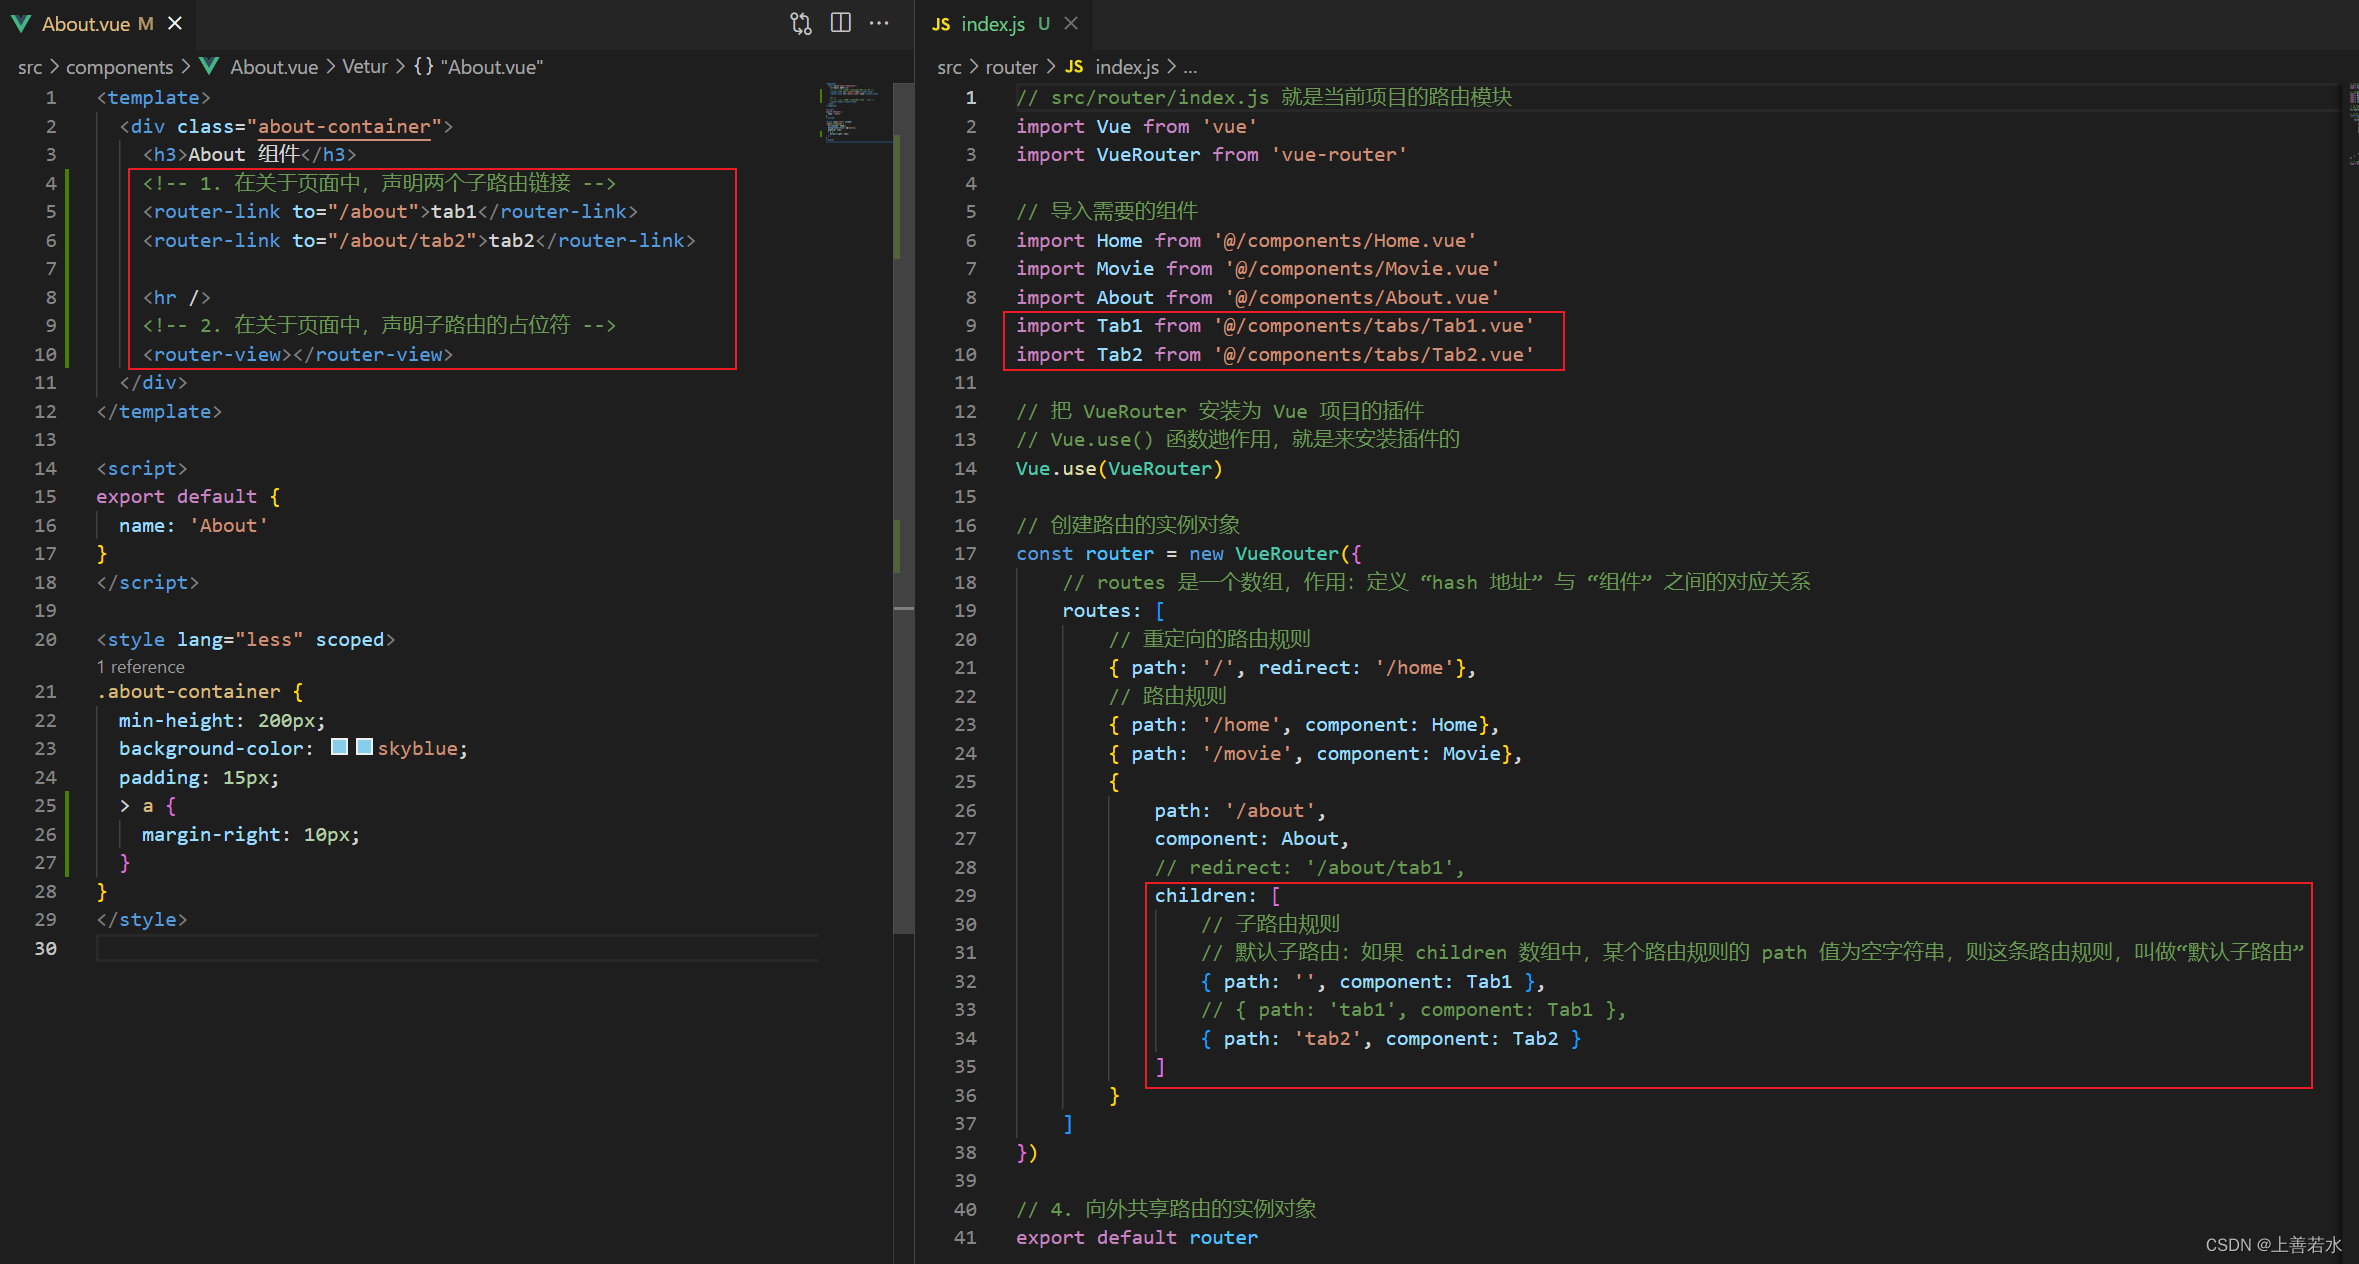
Task: Click the '<style lang="less" scoped>' line
Action: click(x=246, y=639)
